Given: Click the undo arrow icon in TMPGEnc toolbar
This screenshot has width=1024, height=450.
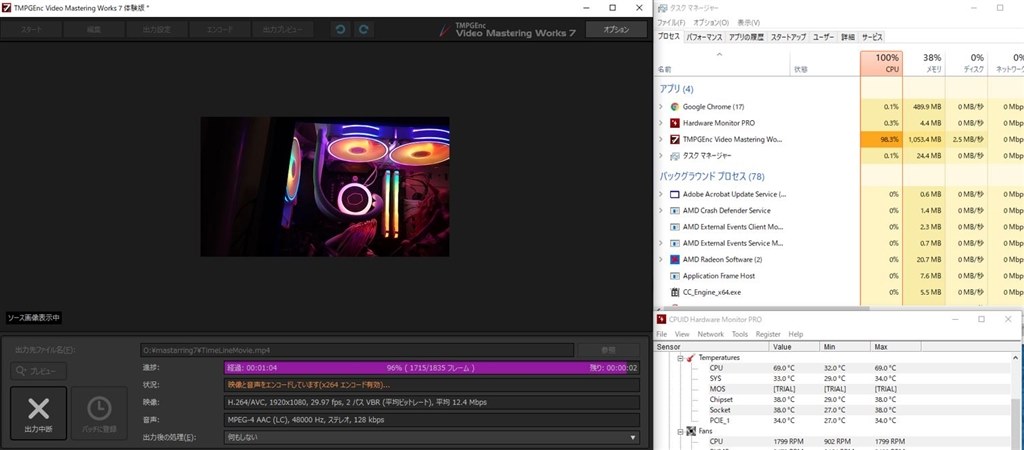Looking at the screenshot, I should point(340,29).
